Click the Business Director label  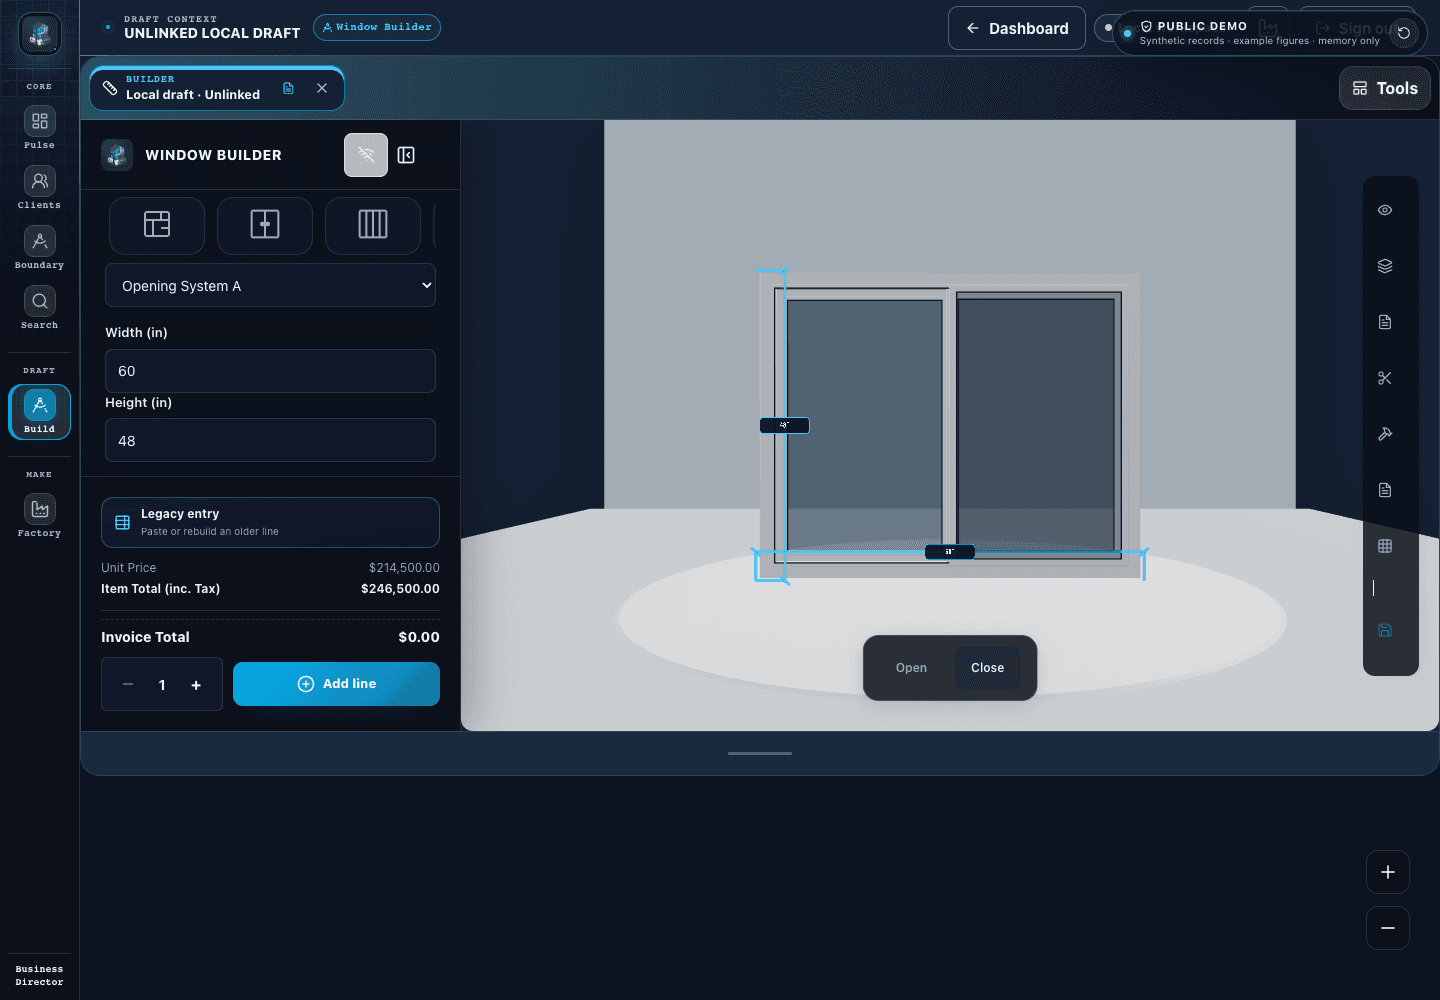[39, 975]
